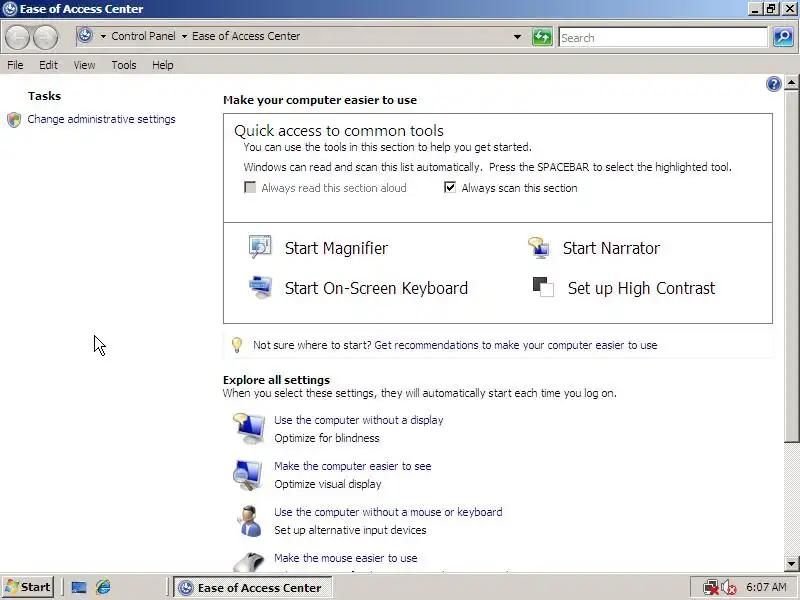This screenshot has width=800, height=600.
Task: Open Set up High Contrast
Action: click(x=641, y=288)
